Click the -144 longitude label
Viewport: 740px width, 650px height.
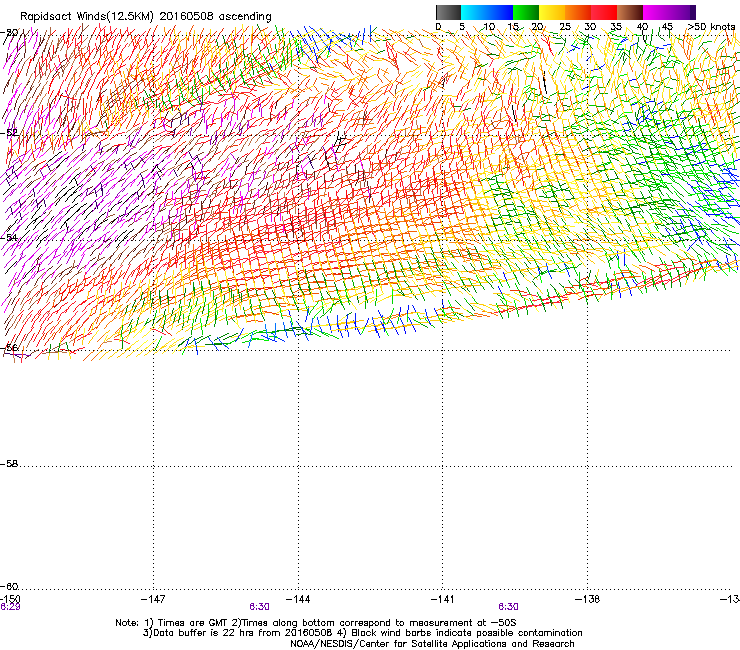[x=298, y=599]
